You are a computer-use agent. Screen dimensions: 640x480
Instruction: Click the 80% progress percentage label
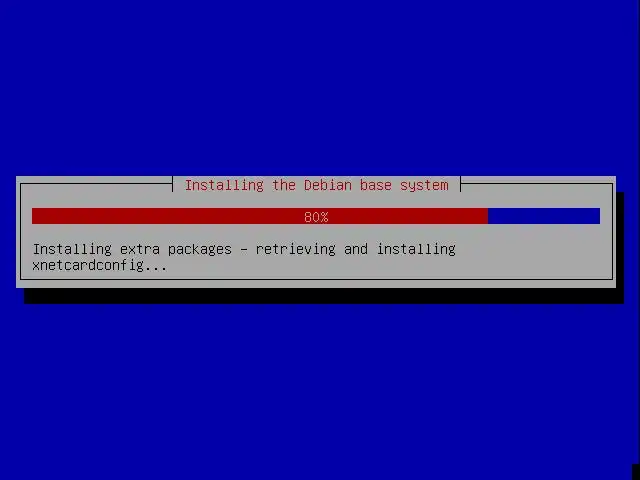tap(316, 217)
